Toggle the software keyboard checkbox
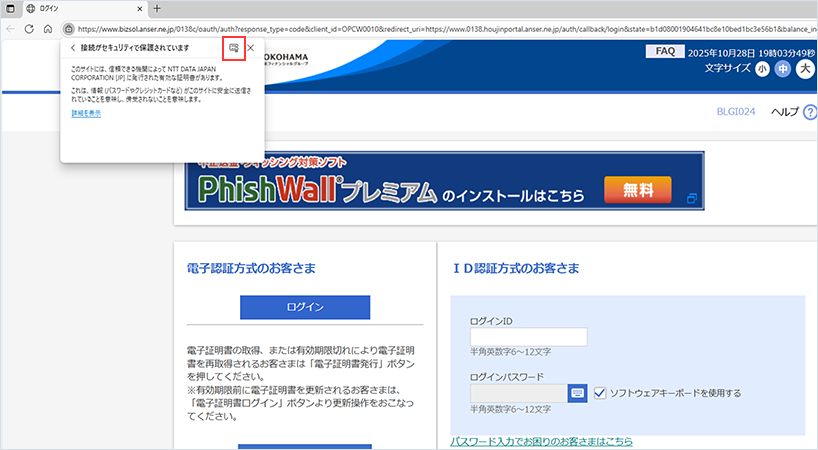 (x=600, y=393)
